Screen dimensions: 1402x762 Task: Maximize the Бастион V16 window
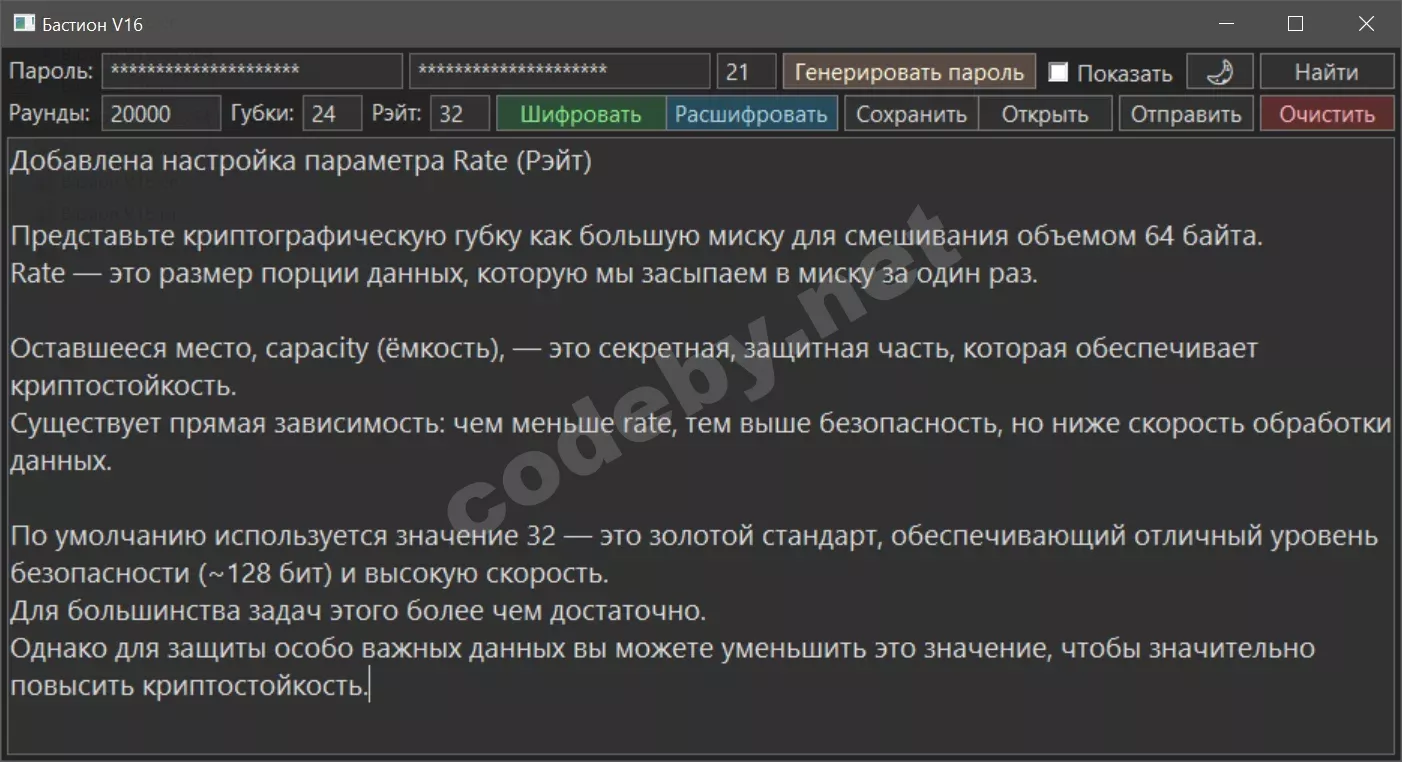click(1295, 24)
